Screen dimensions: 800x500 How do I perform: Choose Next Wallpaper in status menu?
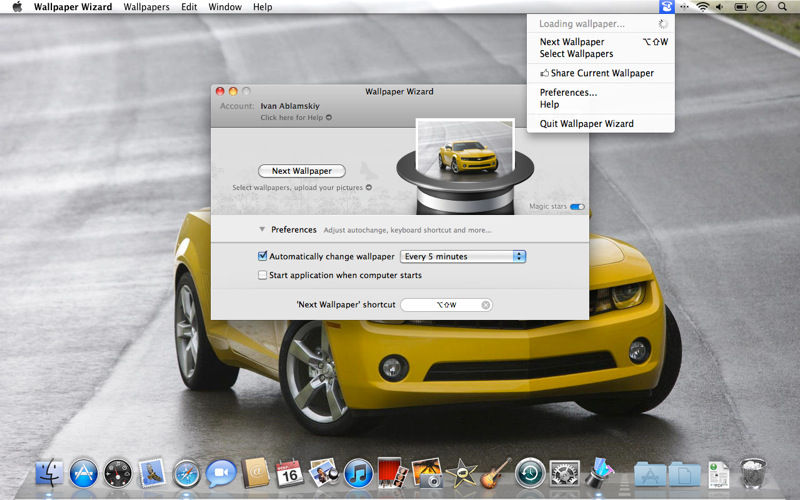click(601, 42)
